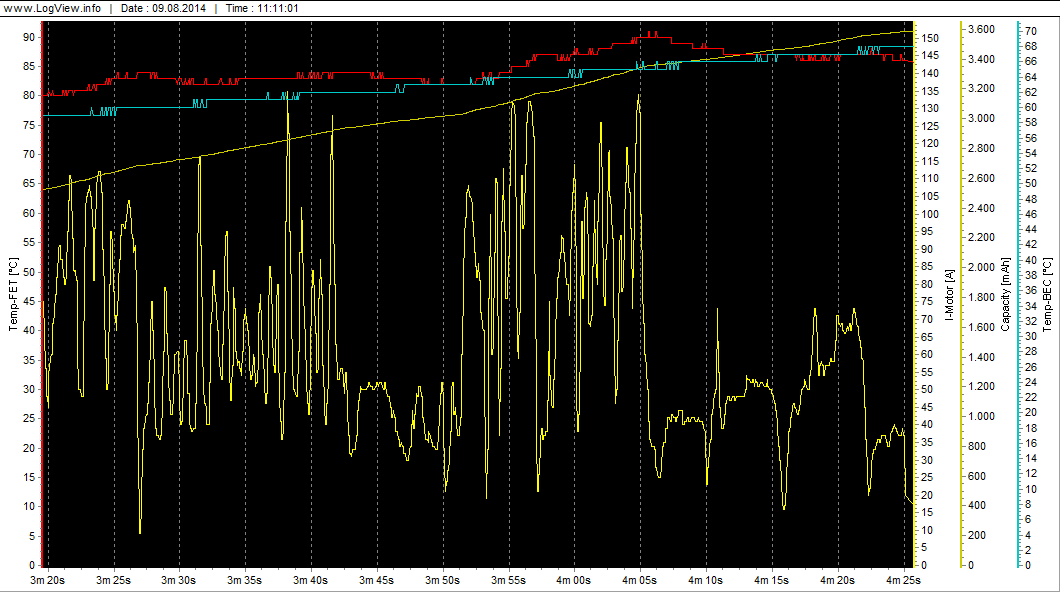Click the 125 tick on I-Motor axis

point(930,126)
